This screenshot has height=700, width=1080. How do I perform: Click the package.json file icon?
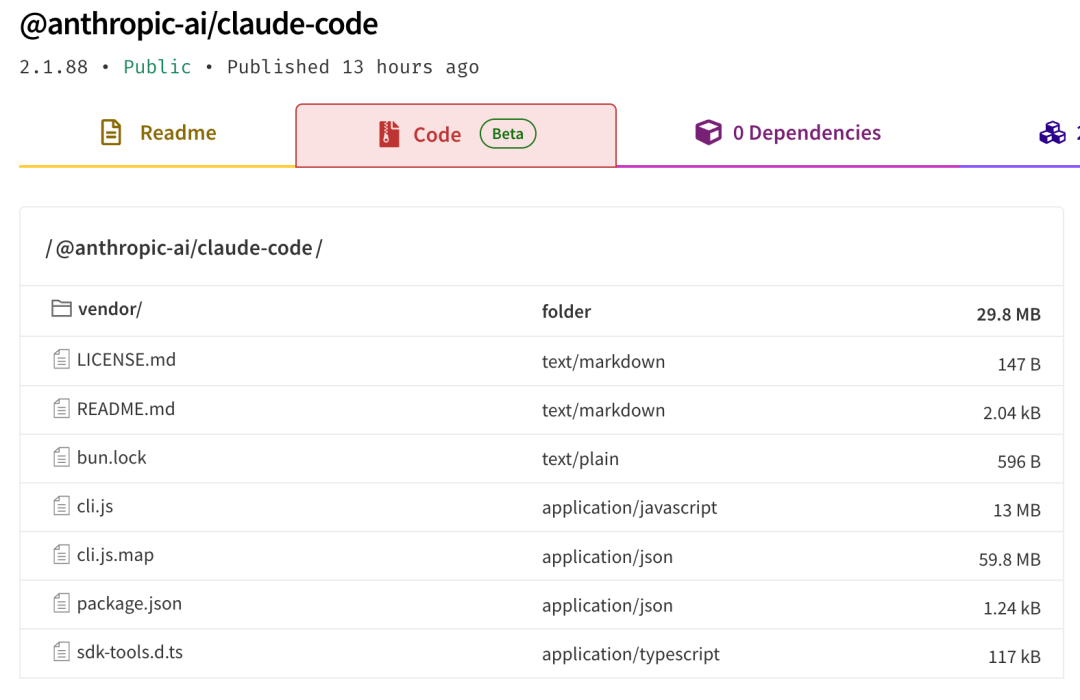click(x=62, y=604)
